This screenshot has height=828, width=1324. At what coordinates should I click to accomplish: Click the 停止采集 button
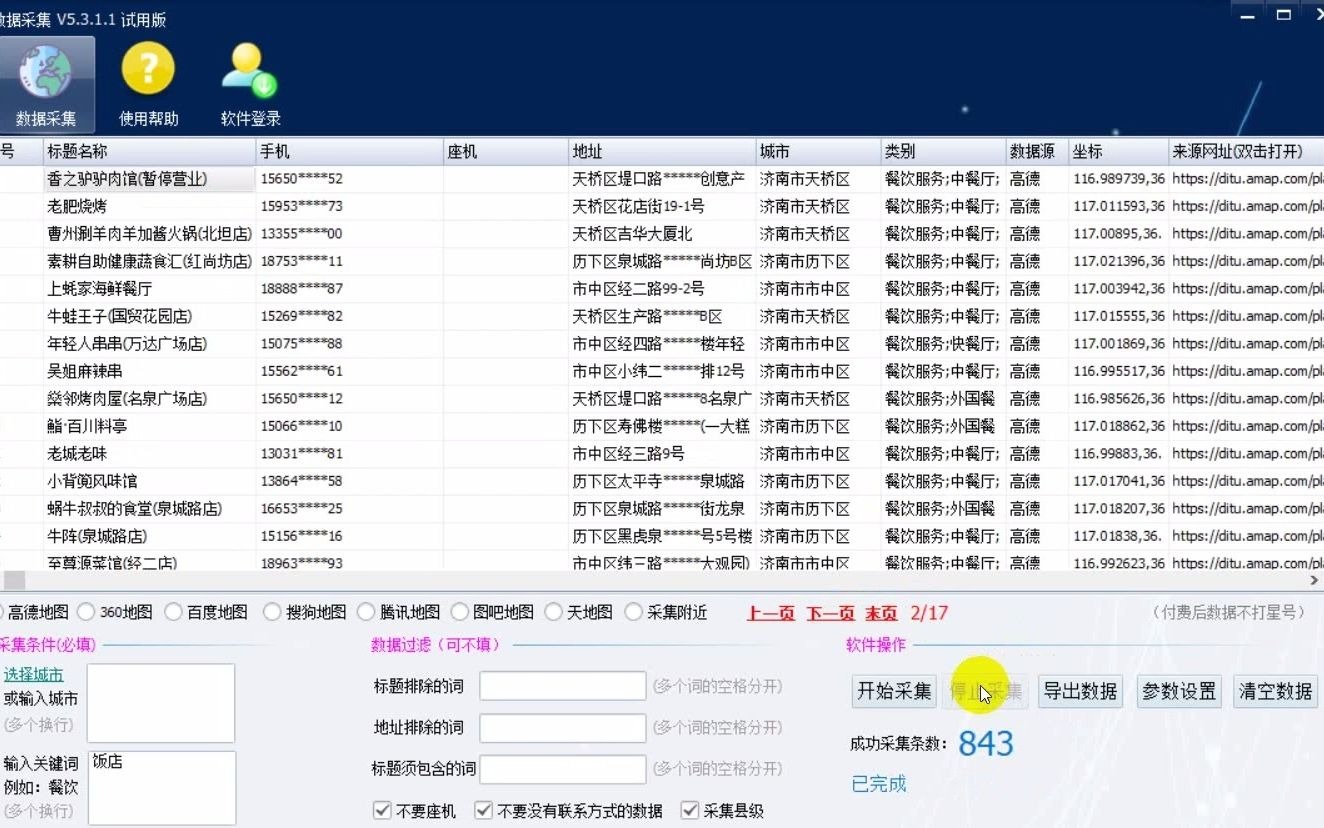click(x=985, y=691)
